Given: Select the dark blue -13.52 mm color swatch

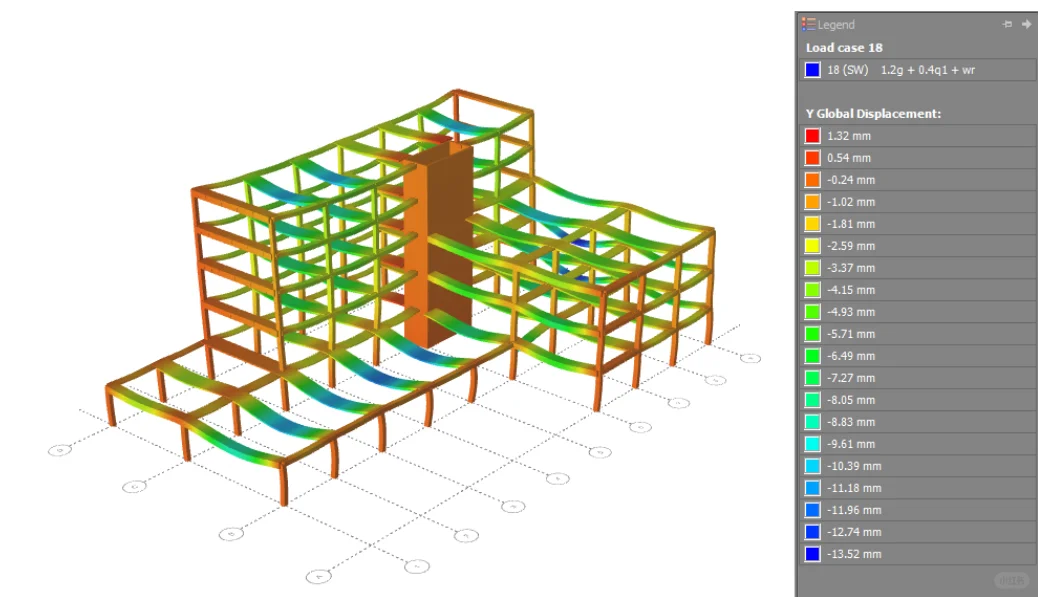Looking at the screenshot, I should pos(812,554).
